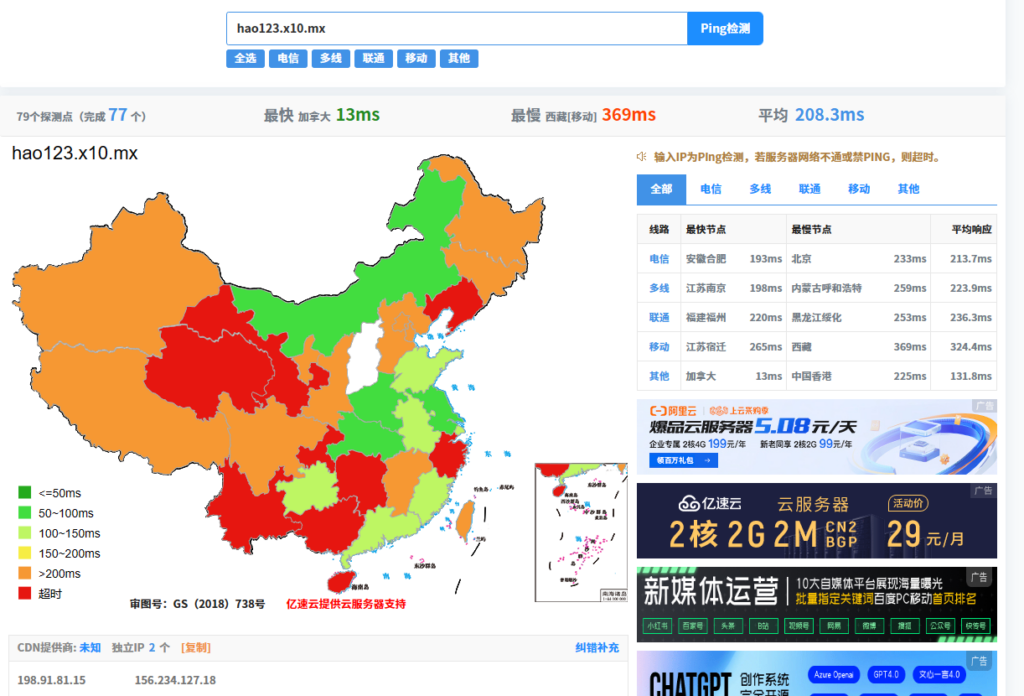
Task: Toggle the 电信 filter below the search box
Action: [x=288, y=59]
